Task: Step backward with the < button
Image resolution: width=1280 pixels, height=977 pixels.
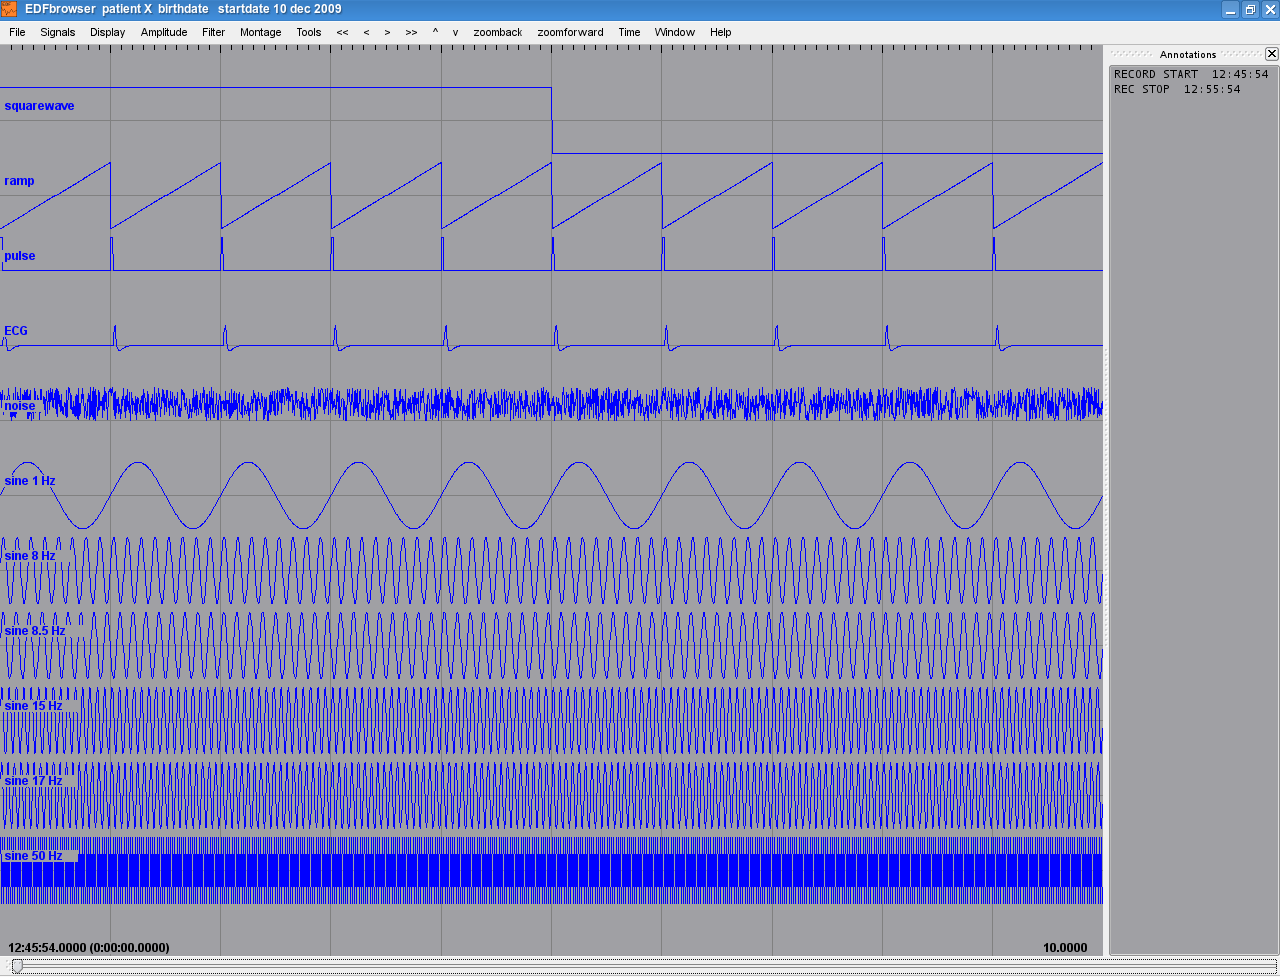Action: pos(366,32)
